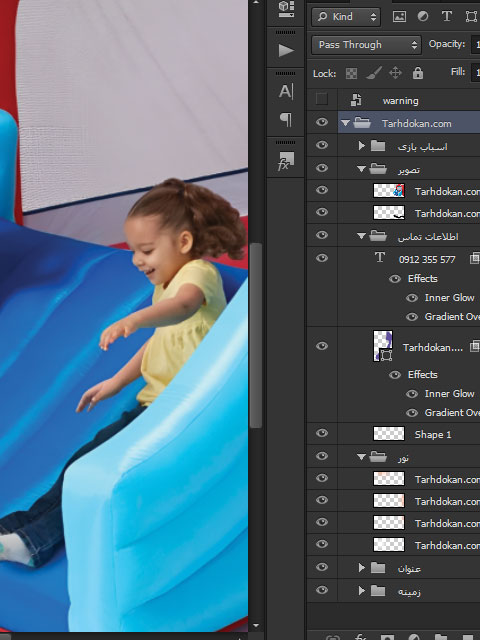Viewport: 480px width, 640px height.
Task: Select the 0912 355 577 layer name
Action: 427,259
